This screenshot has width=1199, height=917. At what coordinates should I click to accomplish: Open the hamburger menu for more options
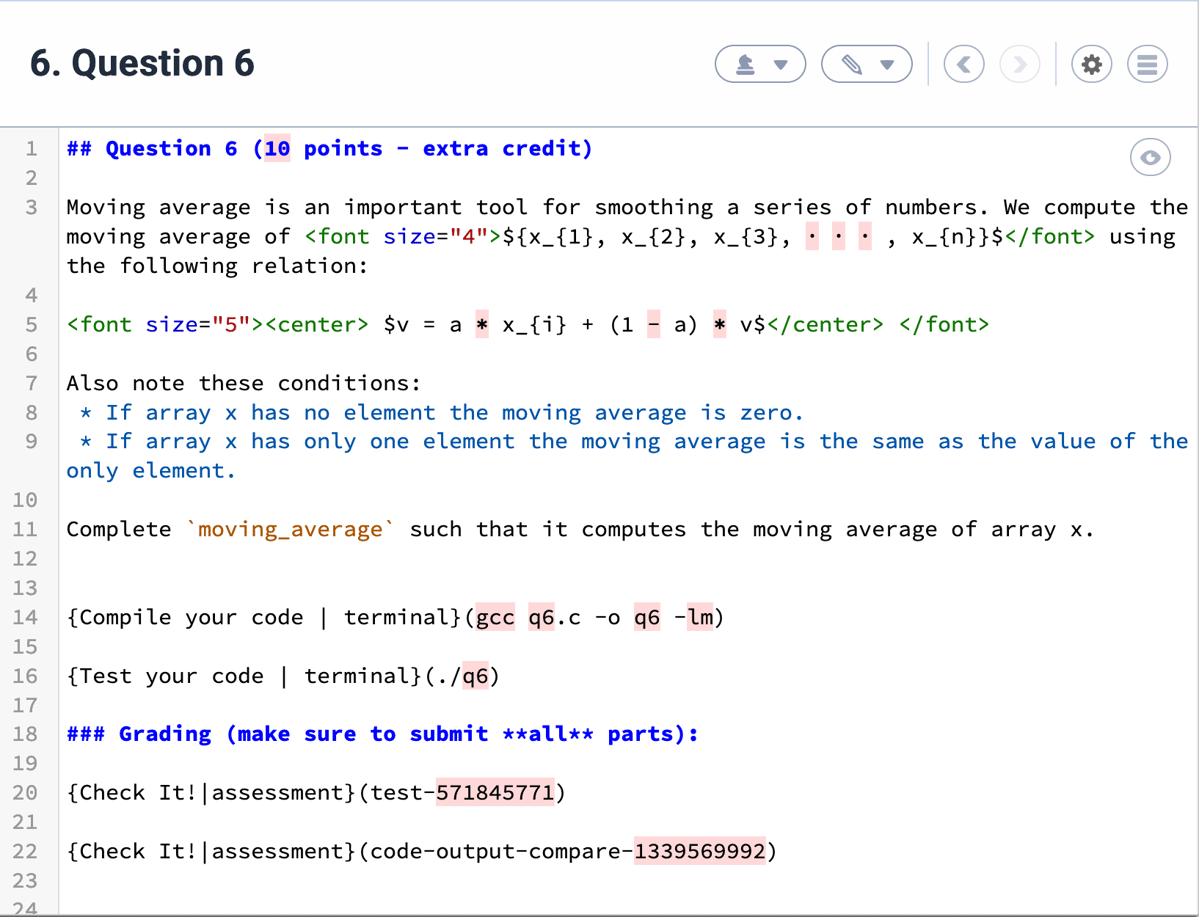coord(1146,63)
